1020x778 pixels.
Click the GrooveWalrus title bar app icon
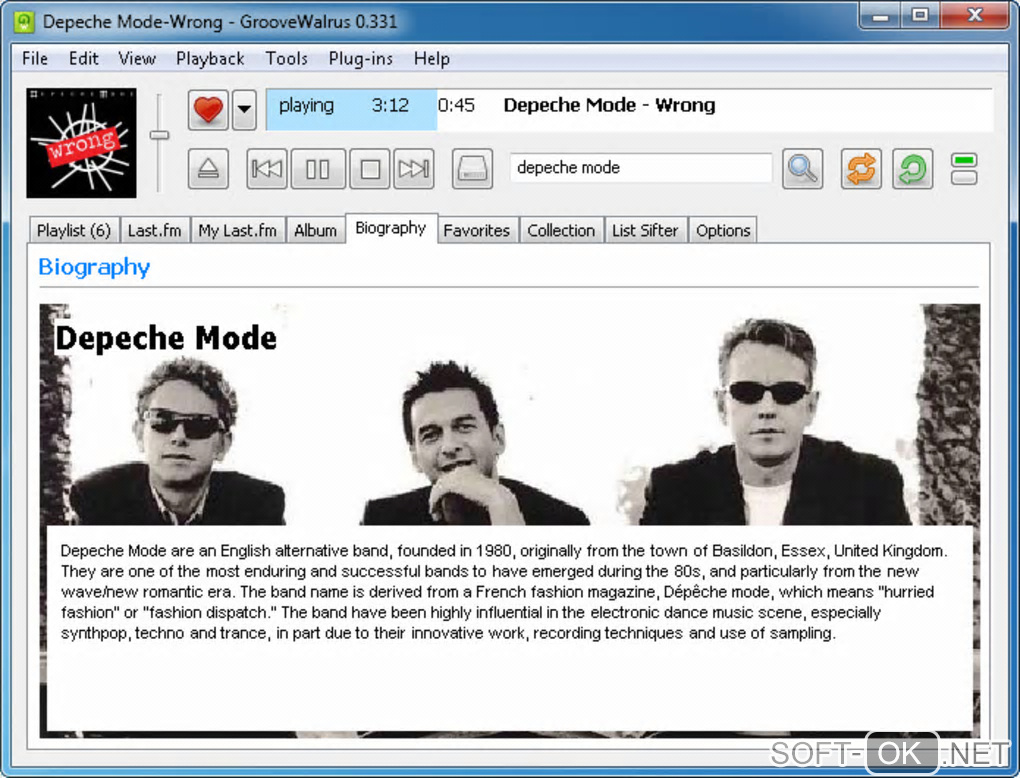24,21
